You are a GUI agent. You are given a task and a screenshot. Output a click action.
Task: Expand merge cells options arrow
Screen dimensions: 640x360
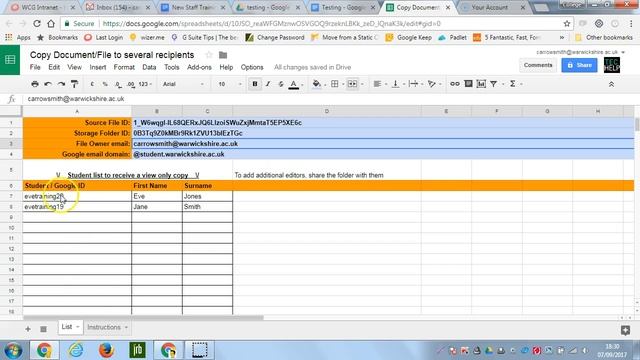tap(362, 84)
